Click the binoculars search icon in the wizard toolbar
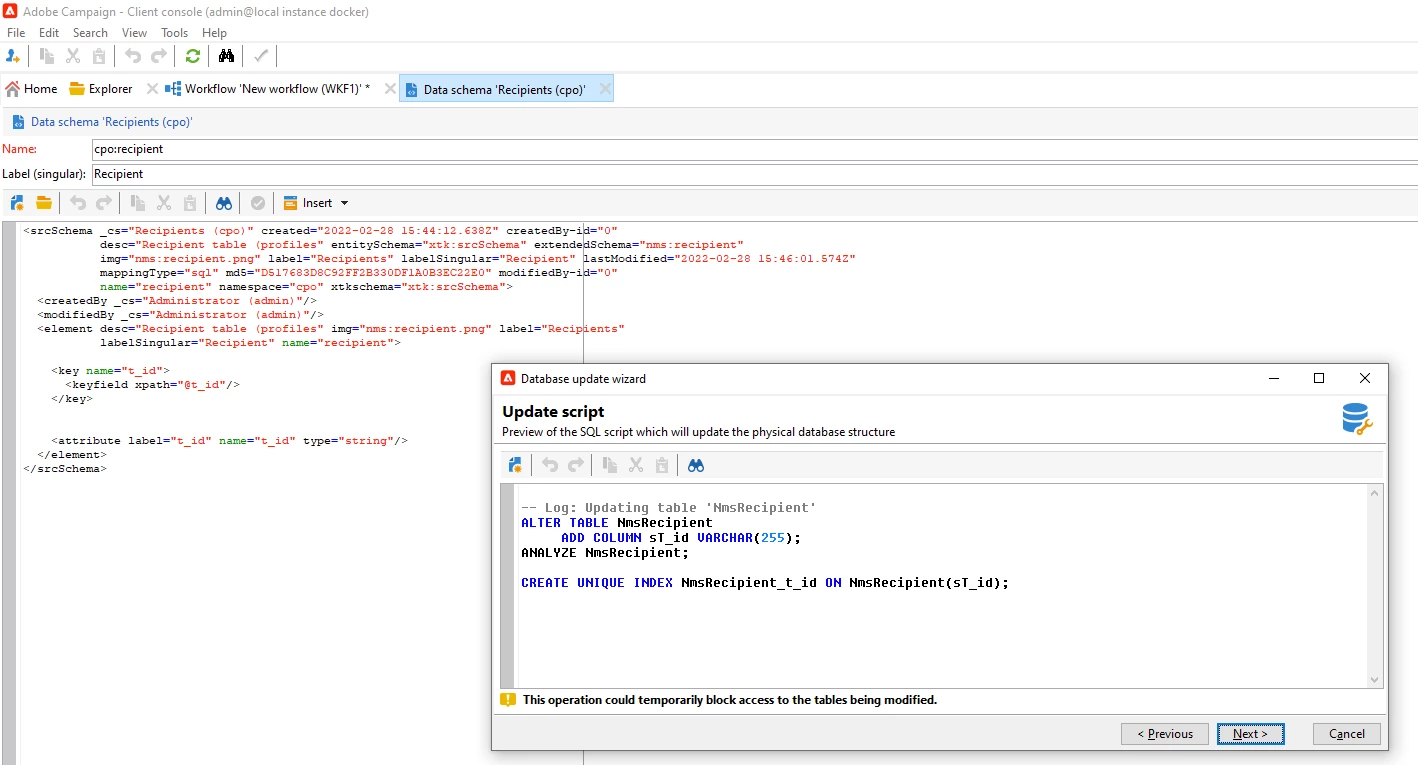The height and width of the screenshot is (765, 1418). pos(696,465)
